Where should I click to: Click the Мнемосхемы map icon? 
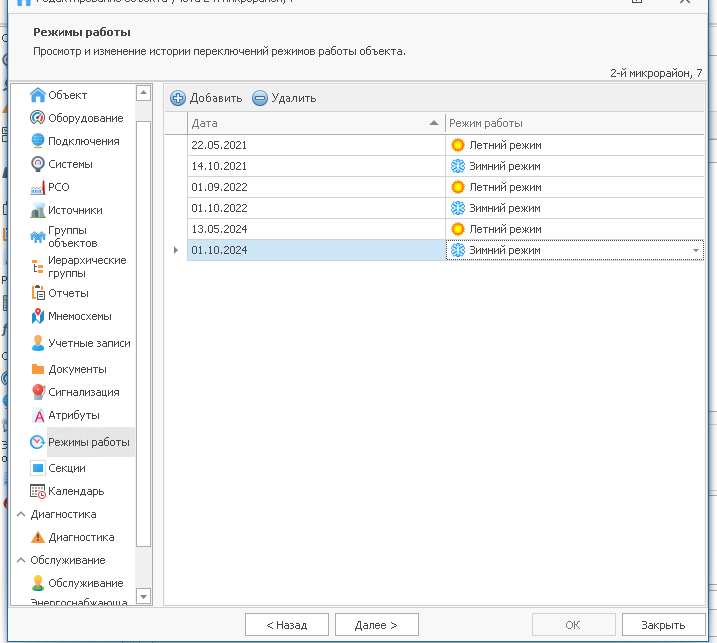(x=38, y=316)
